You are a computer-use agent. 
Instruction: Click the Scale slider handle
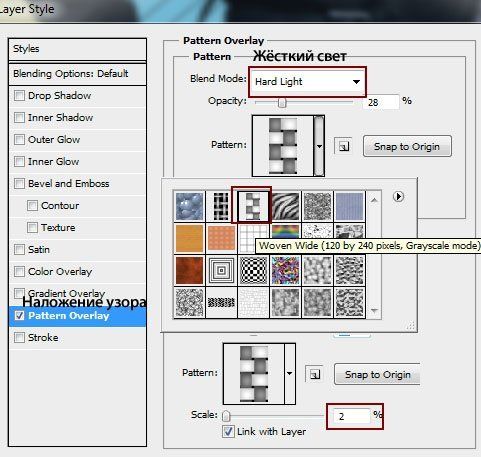(226, 416)
